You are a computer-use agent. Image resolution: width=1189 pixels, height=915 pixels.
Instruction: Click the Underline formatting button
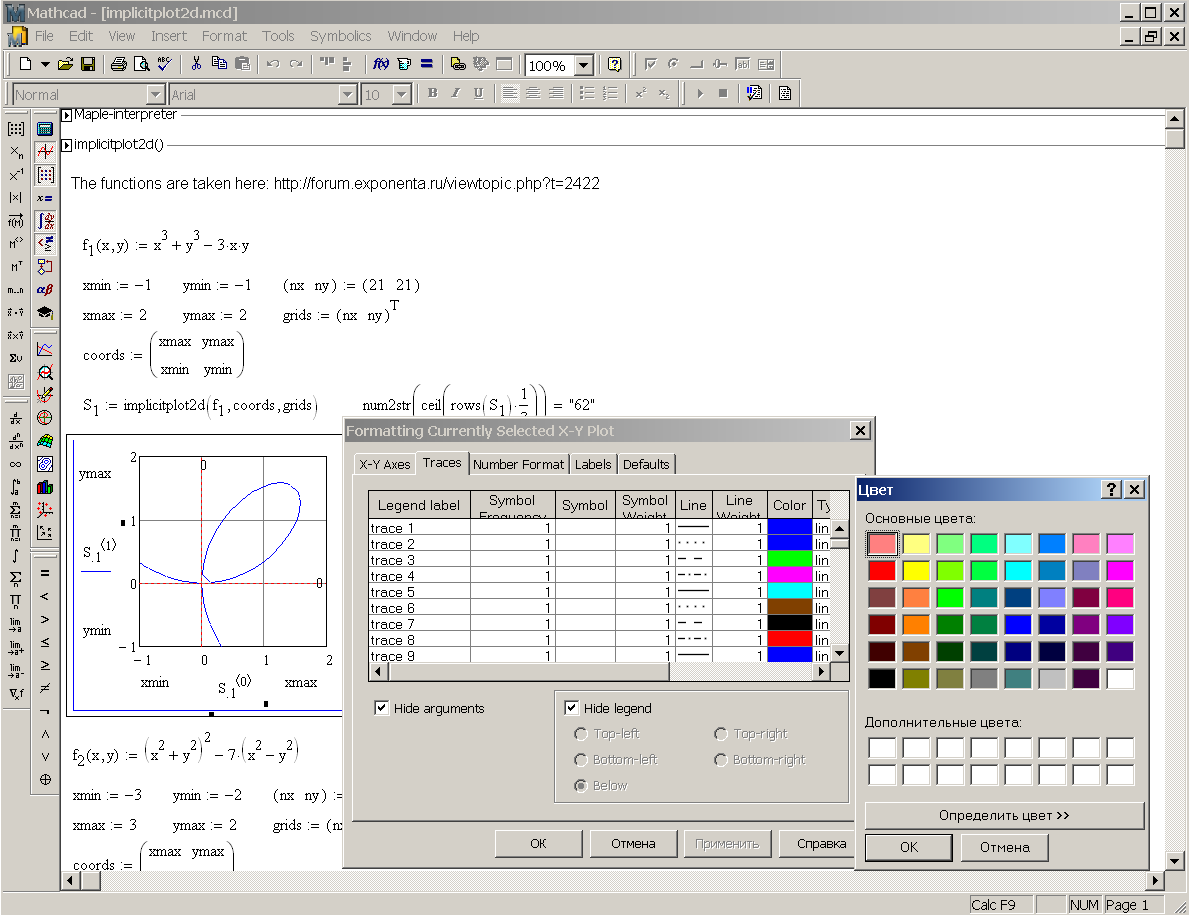point(478,93)
